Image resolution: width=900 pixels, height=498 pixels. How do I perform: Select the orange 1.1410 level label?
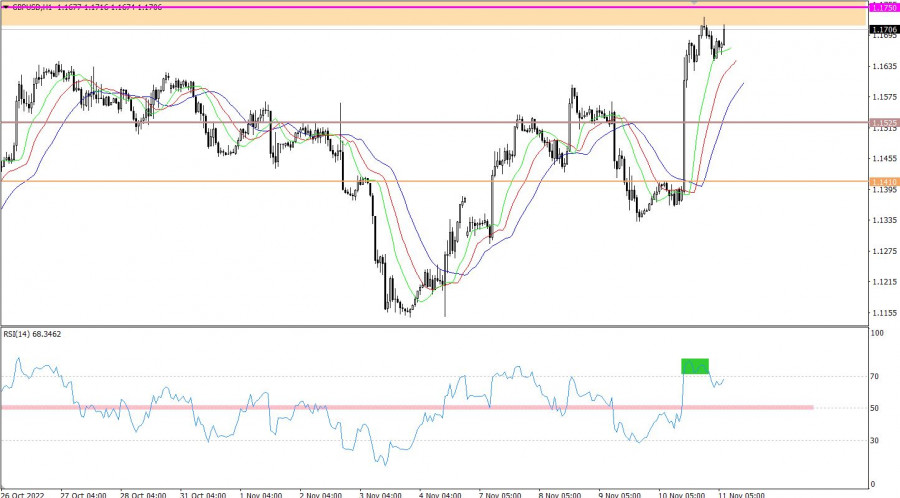tap(883, 182)
